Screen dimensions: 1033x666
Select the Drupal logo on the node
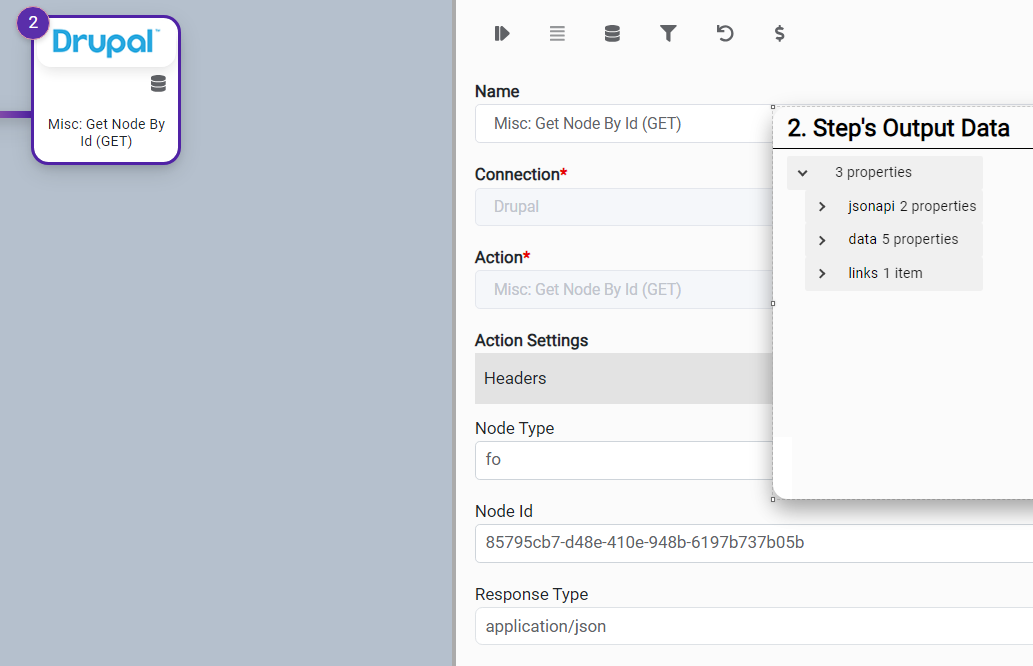tap(105, 42)
